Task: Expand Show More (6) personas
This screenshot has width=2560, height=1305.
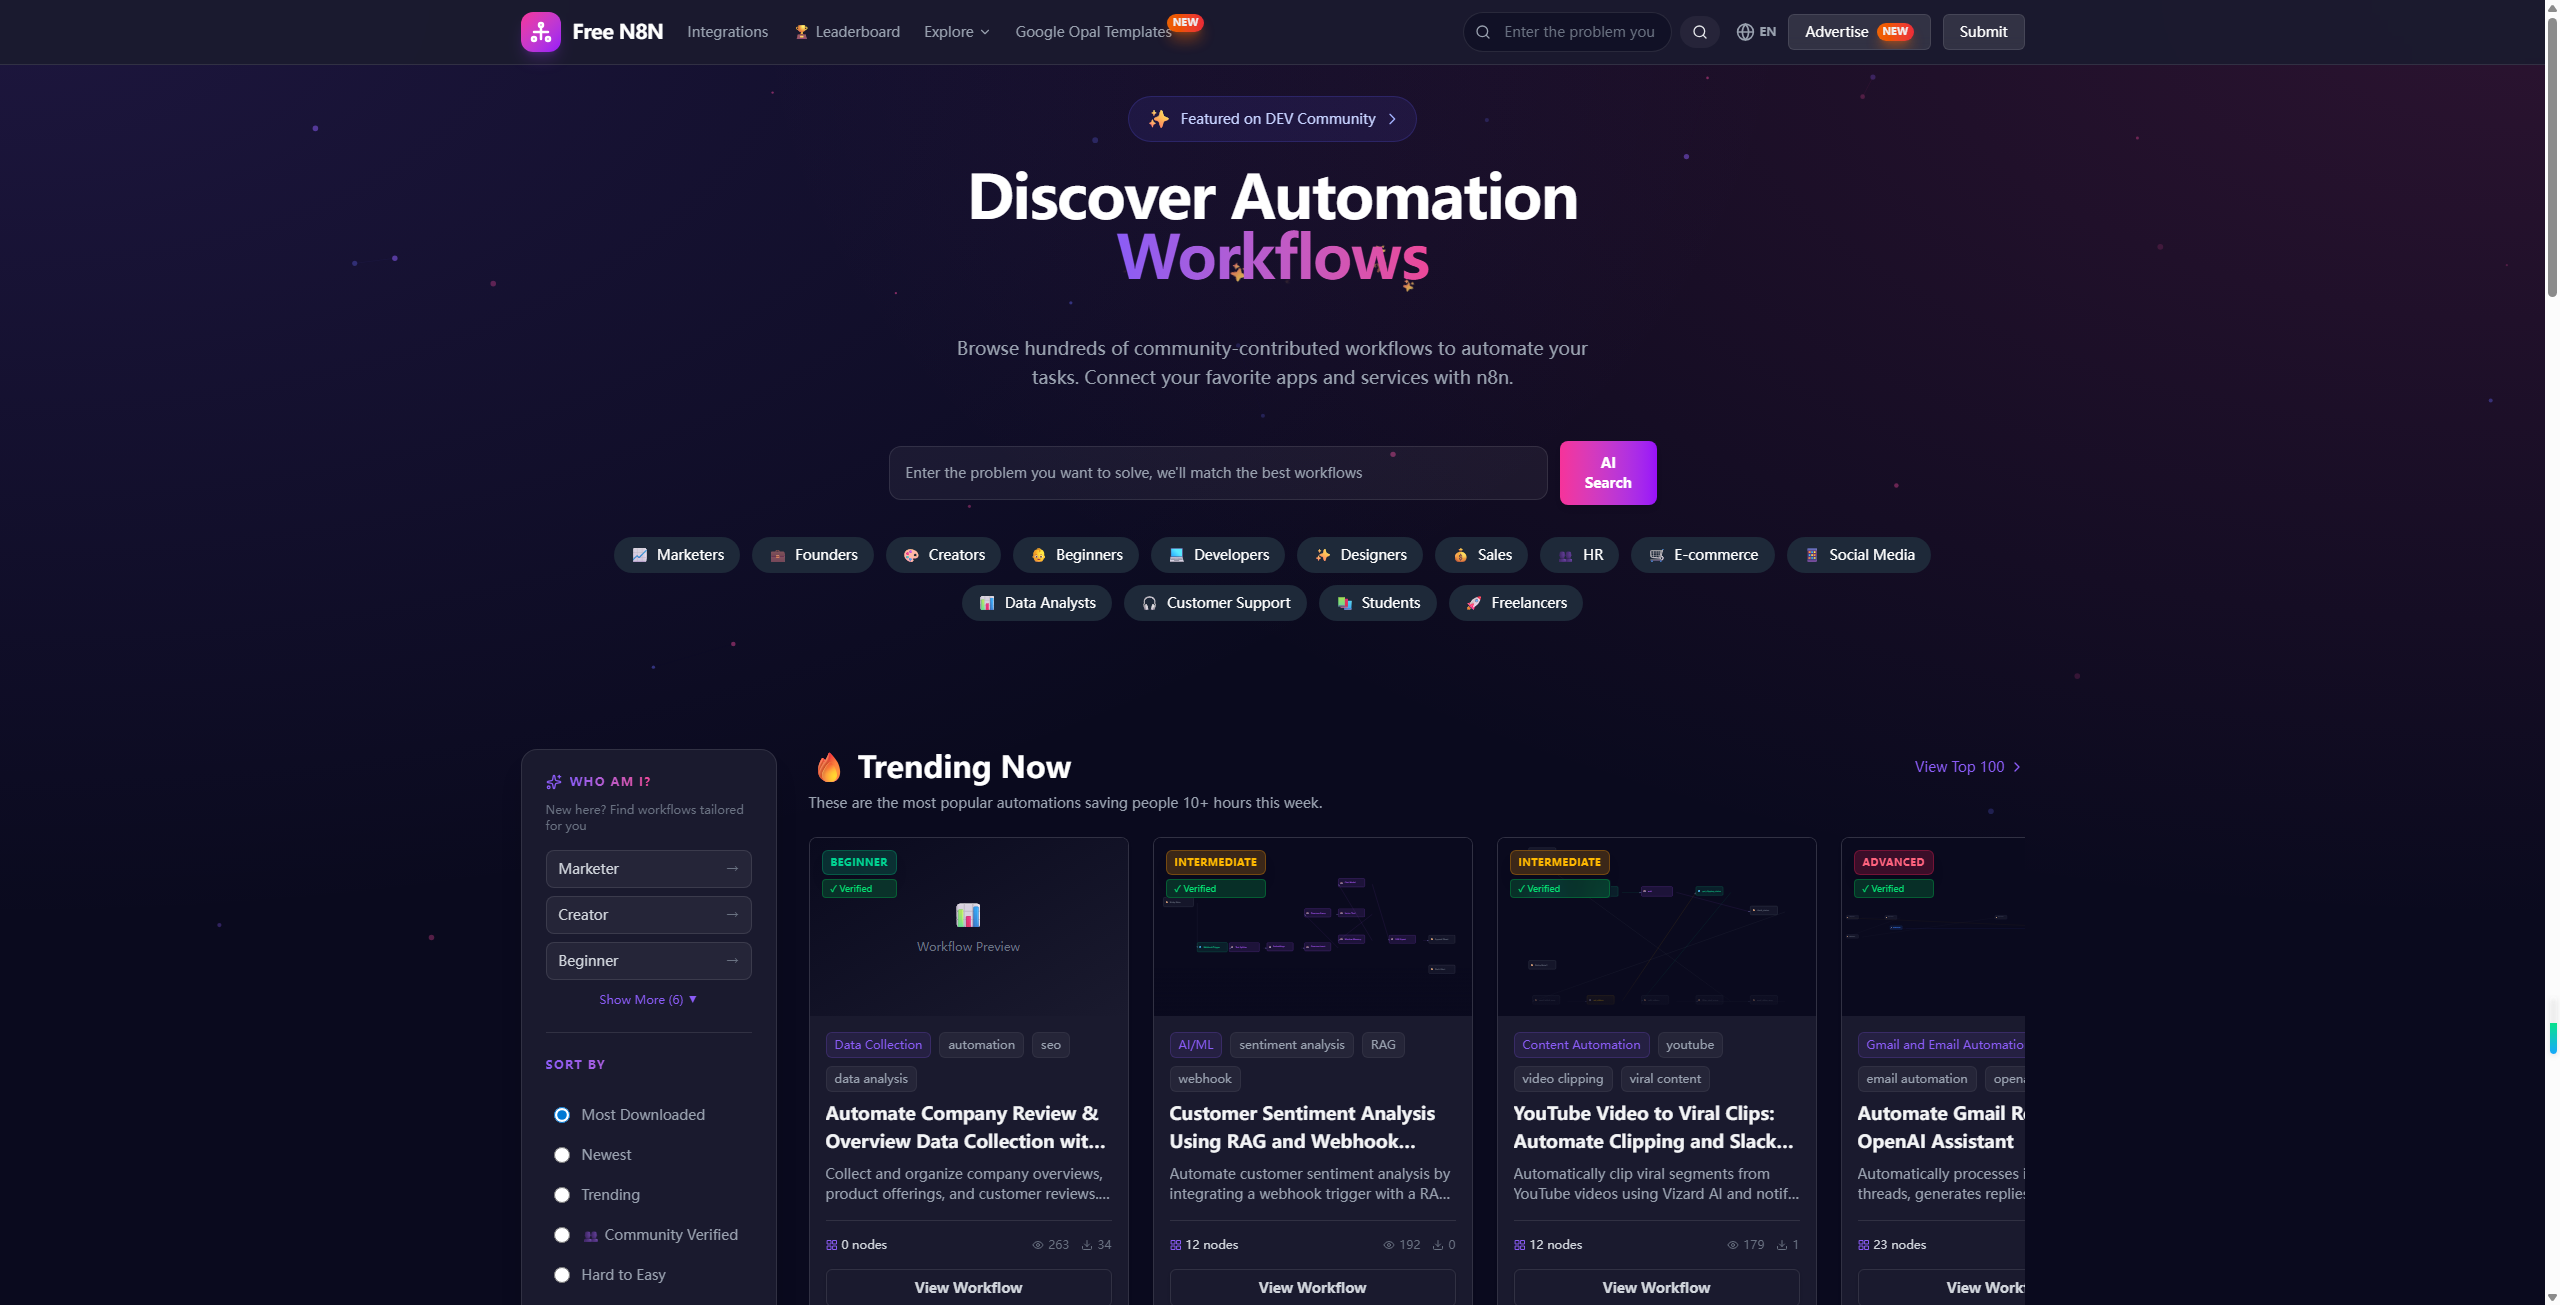Action: click(648, 1000)
